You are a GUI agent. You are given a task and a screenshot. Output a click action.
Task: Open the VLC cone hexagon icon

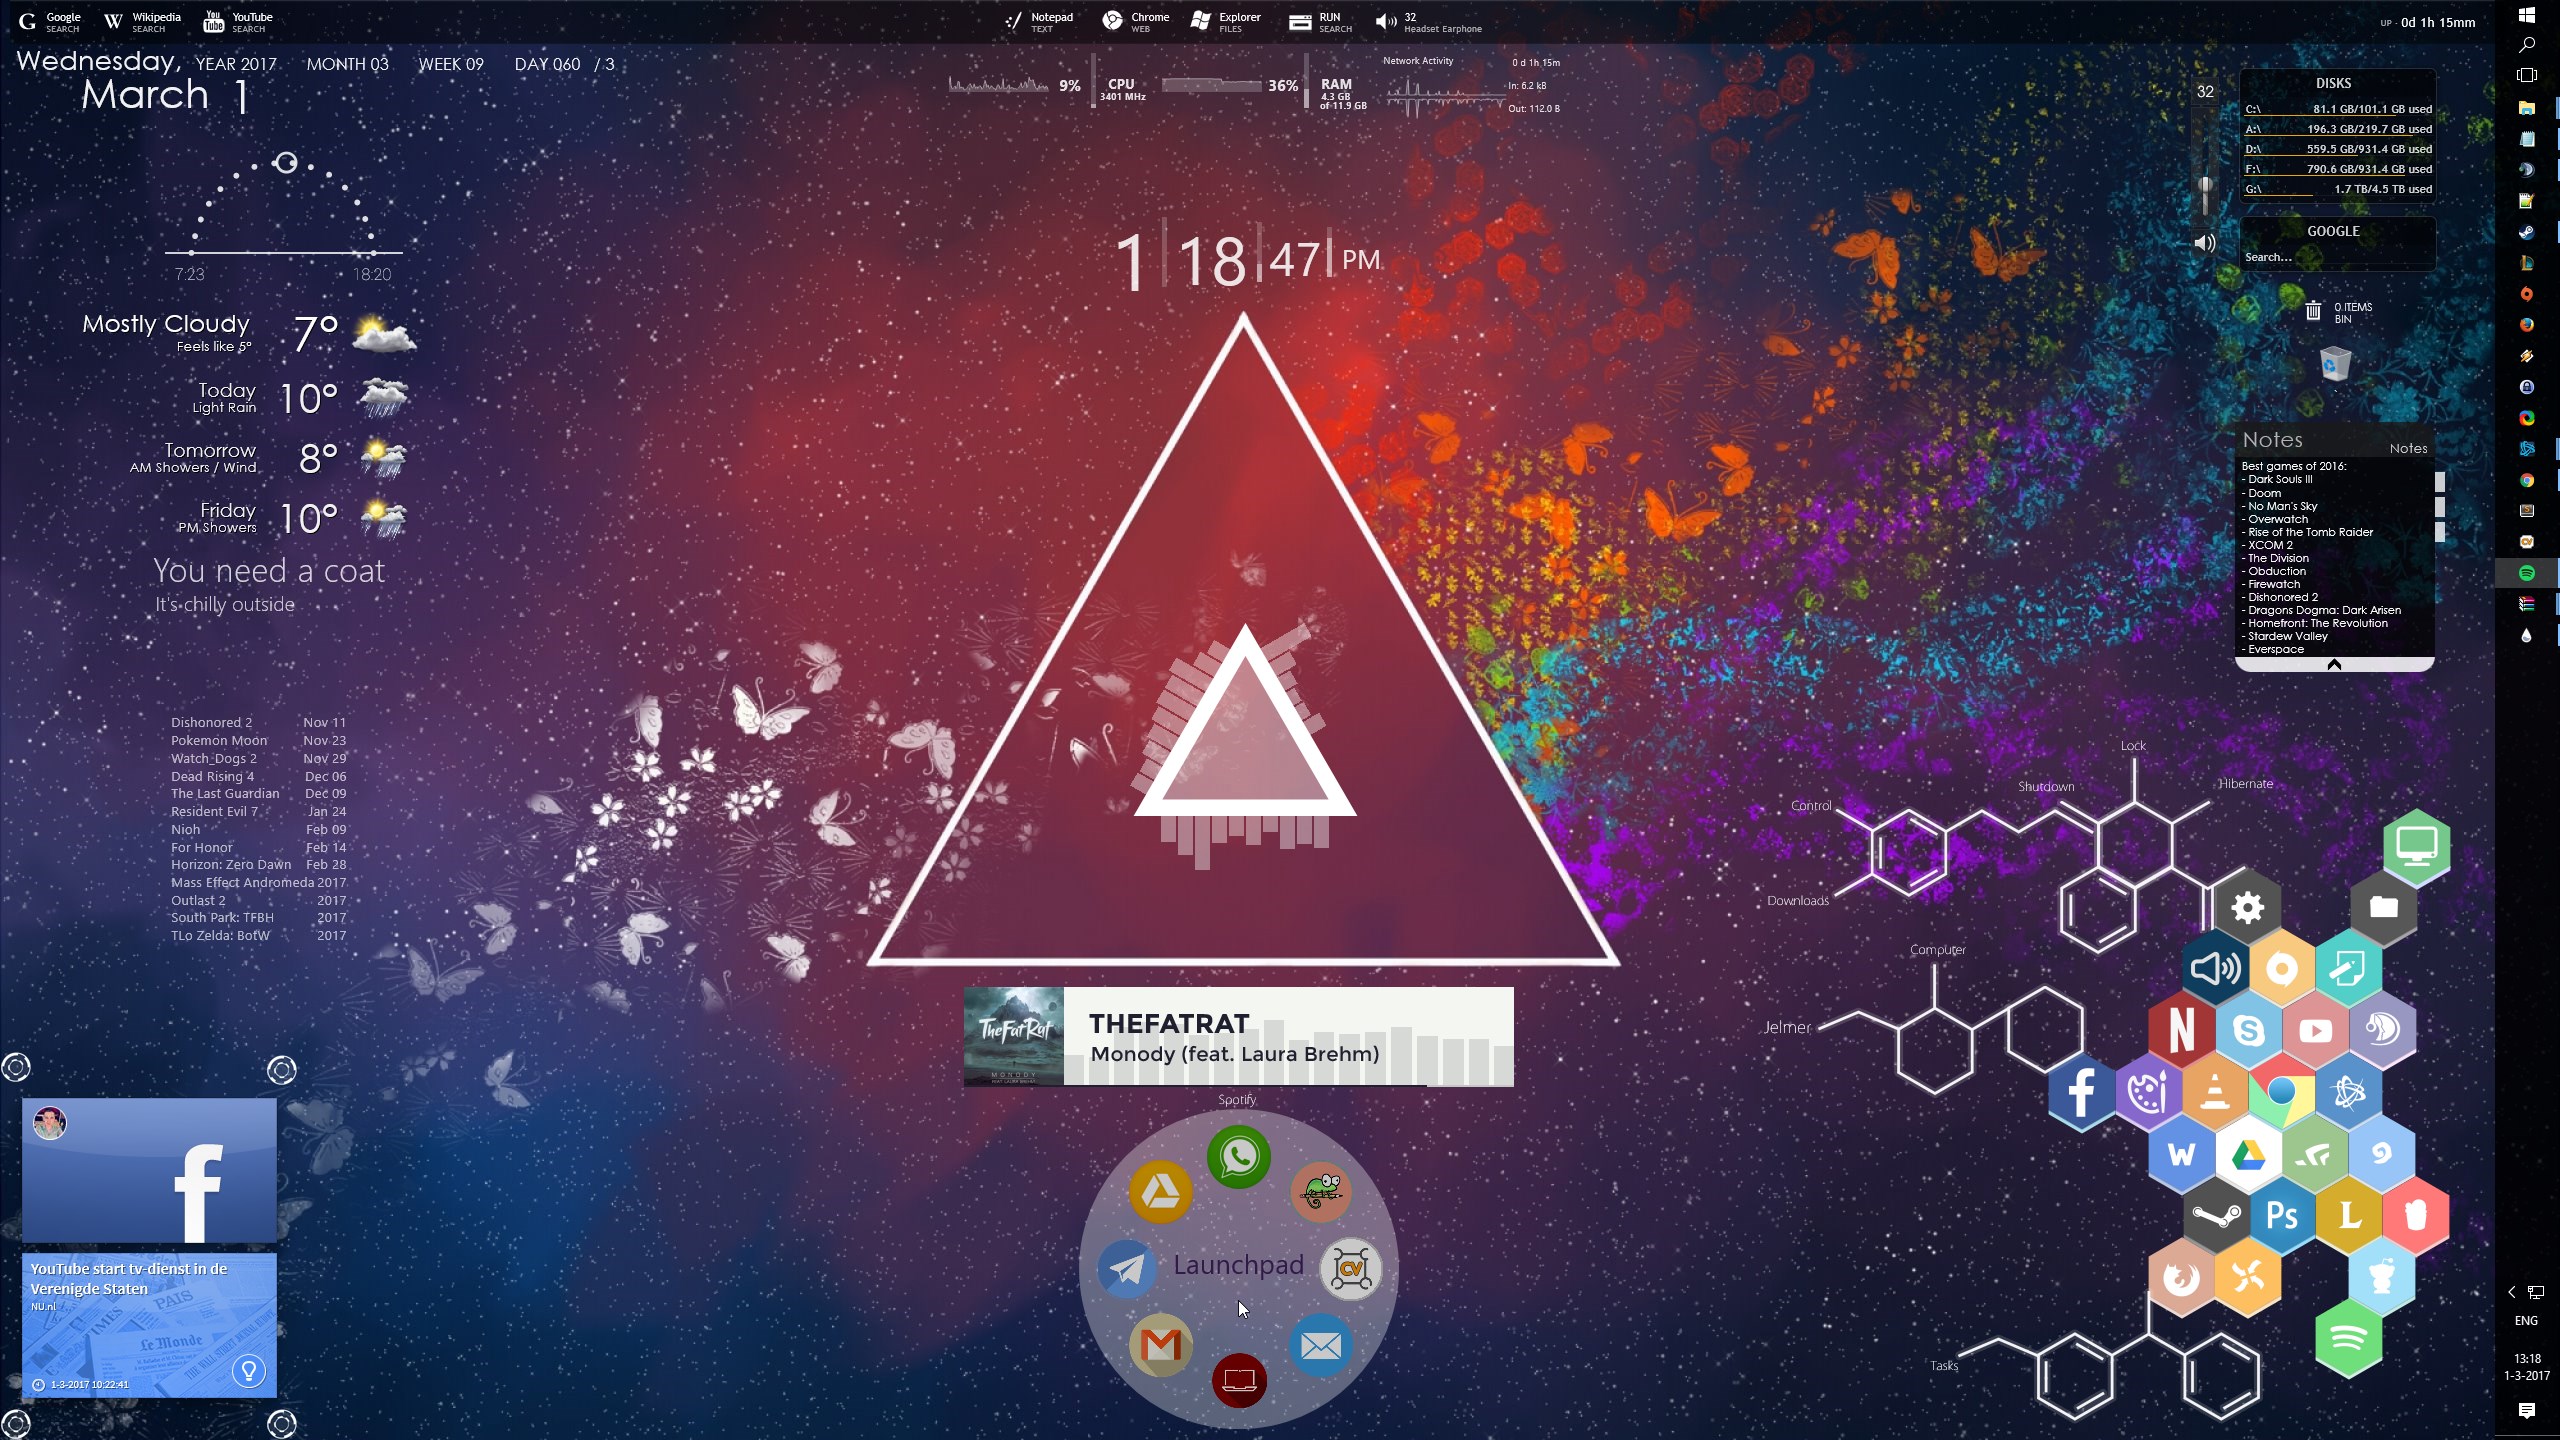(2215, 1091)
